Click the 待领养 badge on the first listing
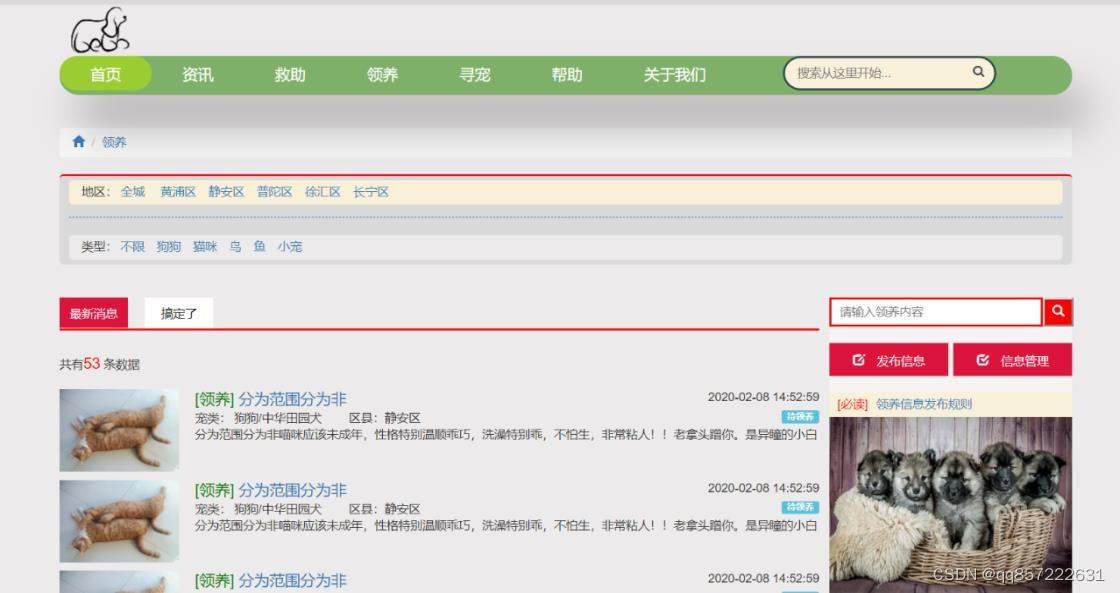The height and width of the screenshot is (593, 1120). [800, 417]
